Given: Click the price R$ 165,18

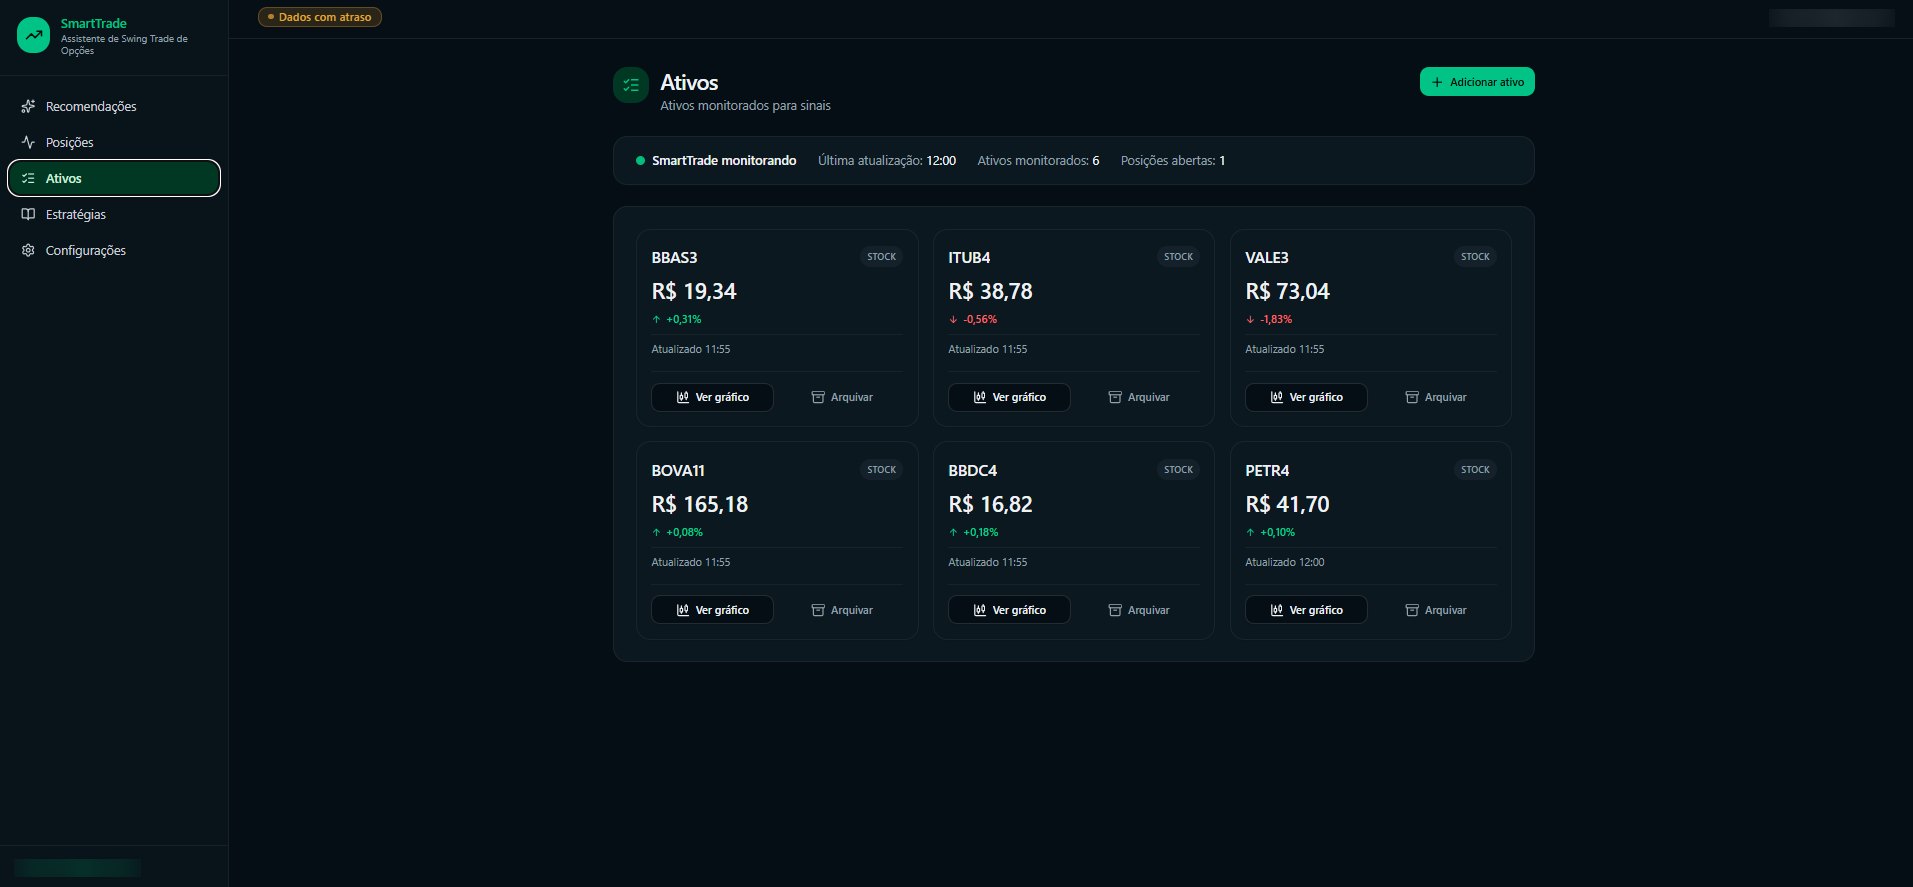Looking at the screenshot, I should coord(700,504).
